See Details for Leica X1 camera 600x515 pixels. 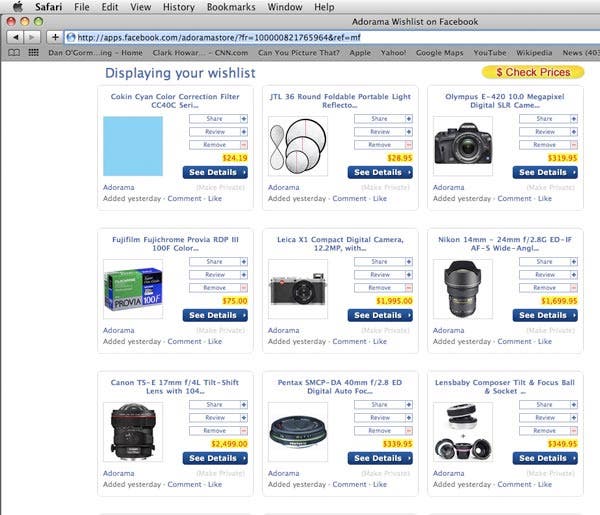point(380,315)
